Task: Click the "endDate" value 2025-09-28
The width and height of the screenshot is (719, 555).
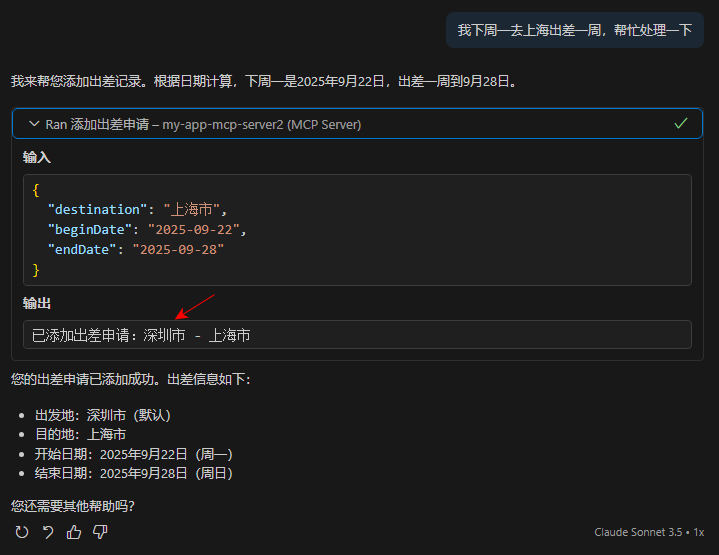Action: point(171,249)
